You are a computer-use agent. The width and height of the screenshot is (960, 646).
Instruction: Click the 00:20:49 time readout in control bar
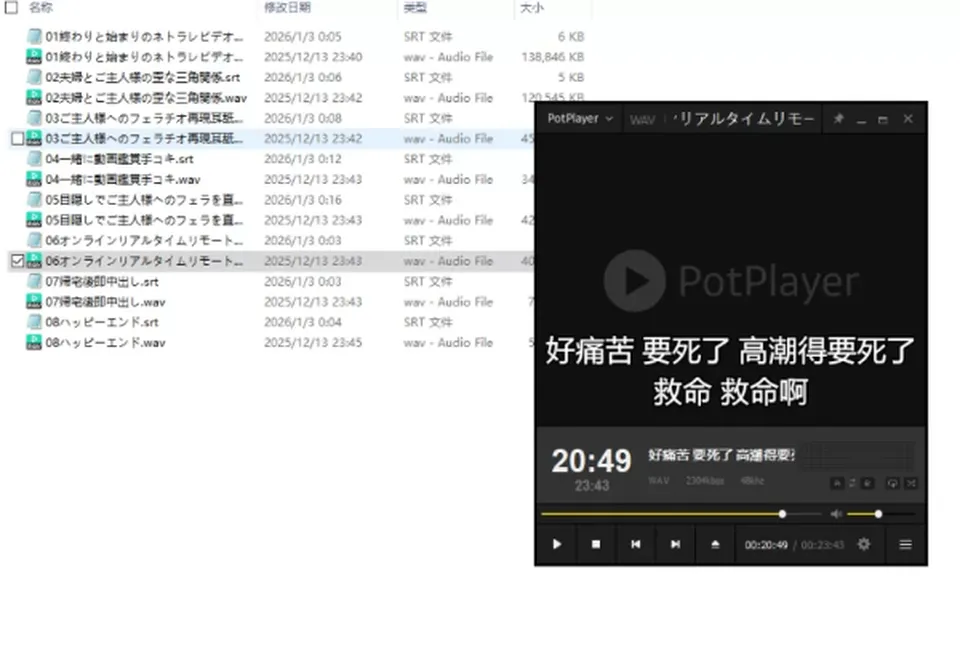pyautogui.click(x=766, y=545)
